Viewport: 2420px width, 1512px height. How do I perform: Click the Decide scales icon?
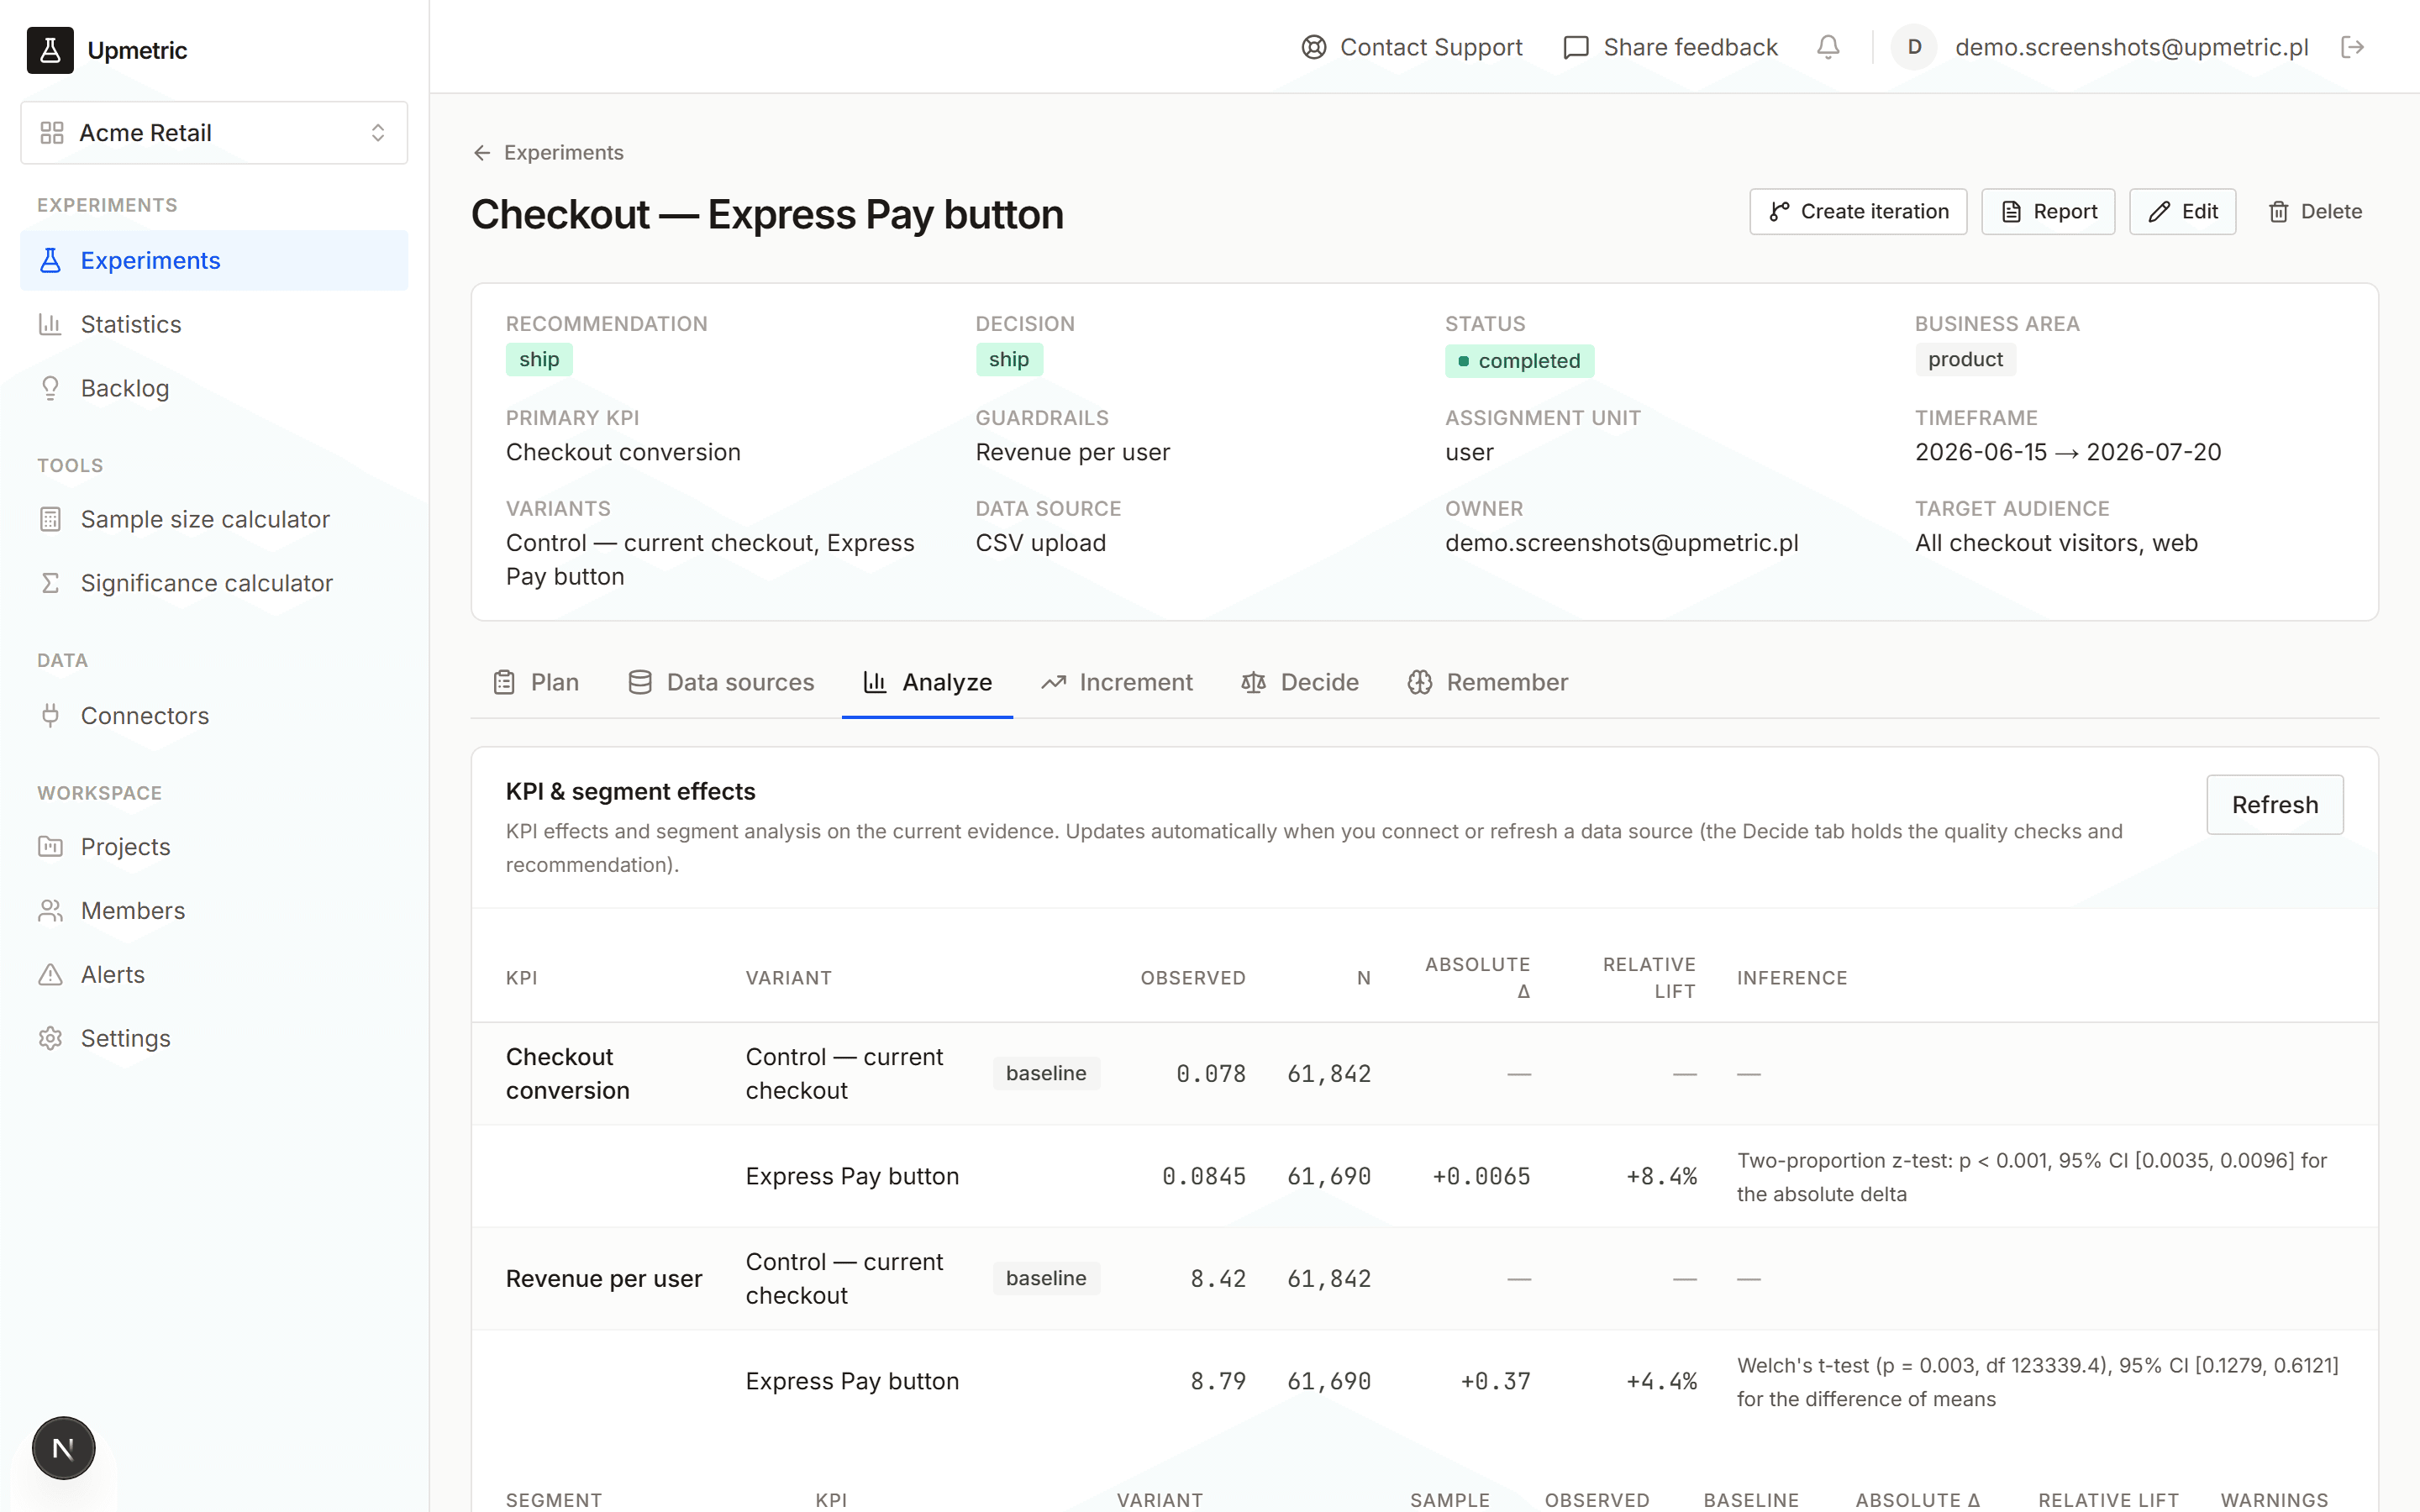point(1254,682)
